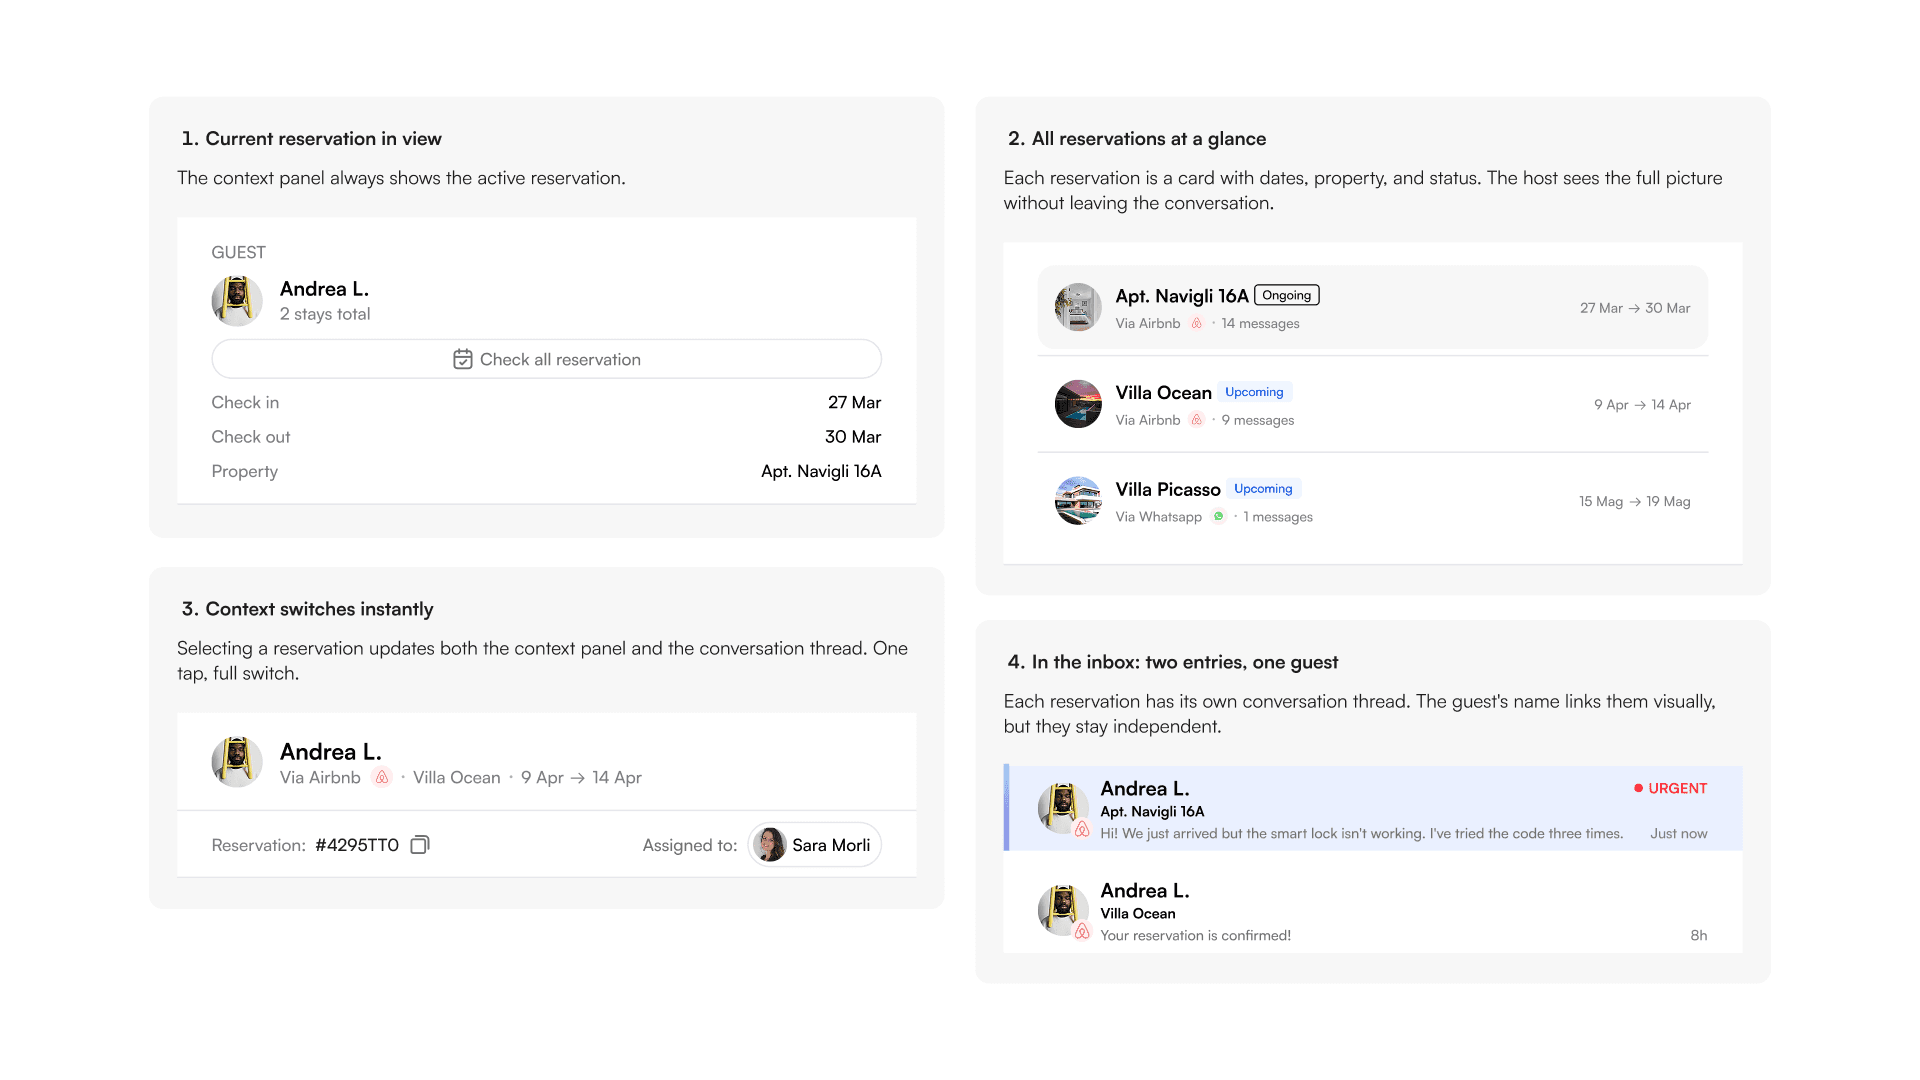
Task: Click the Whatsapp icon in Villa Picasso row
Action: coord(1218,517)
